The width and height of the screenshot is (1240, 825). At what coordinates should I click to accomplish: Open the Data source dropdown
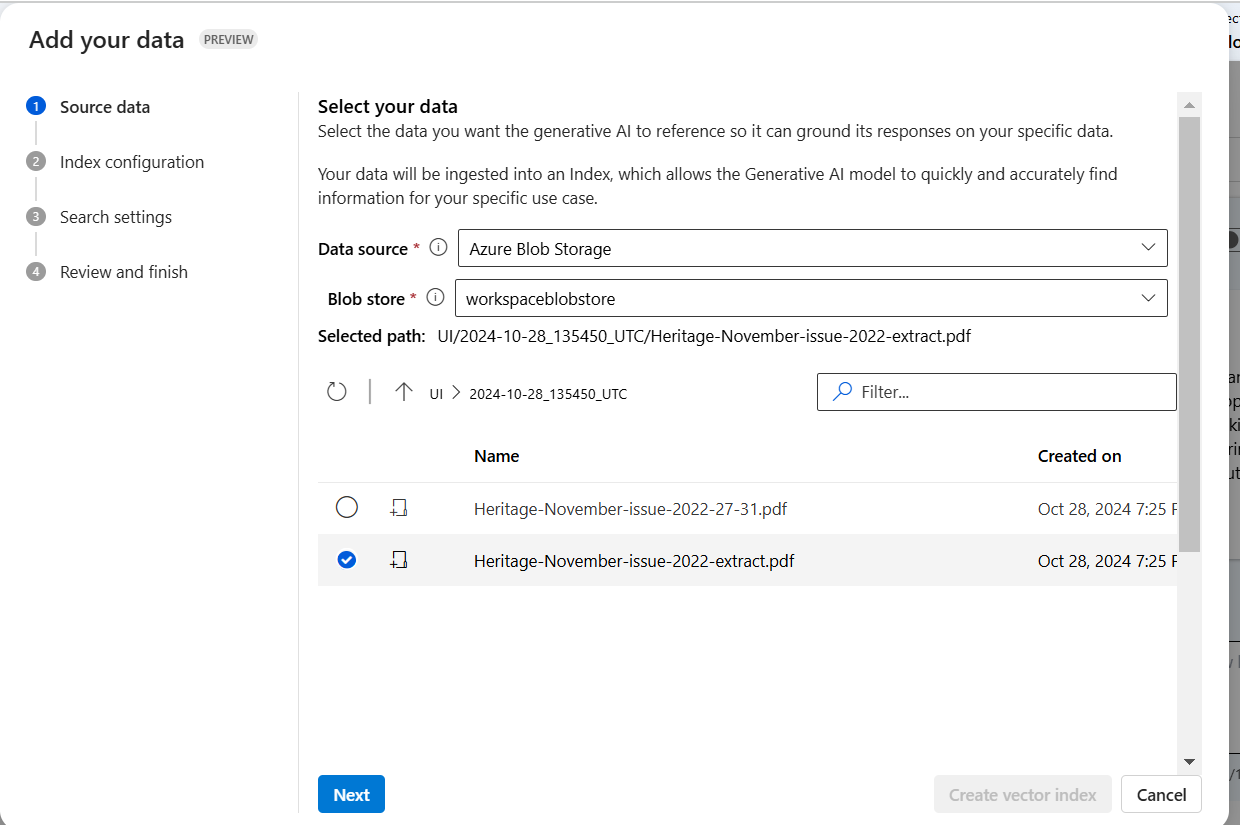[812, 249]
